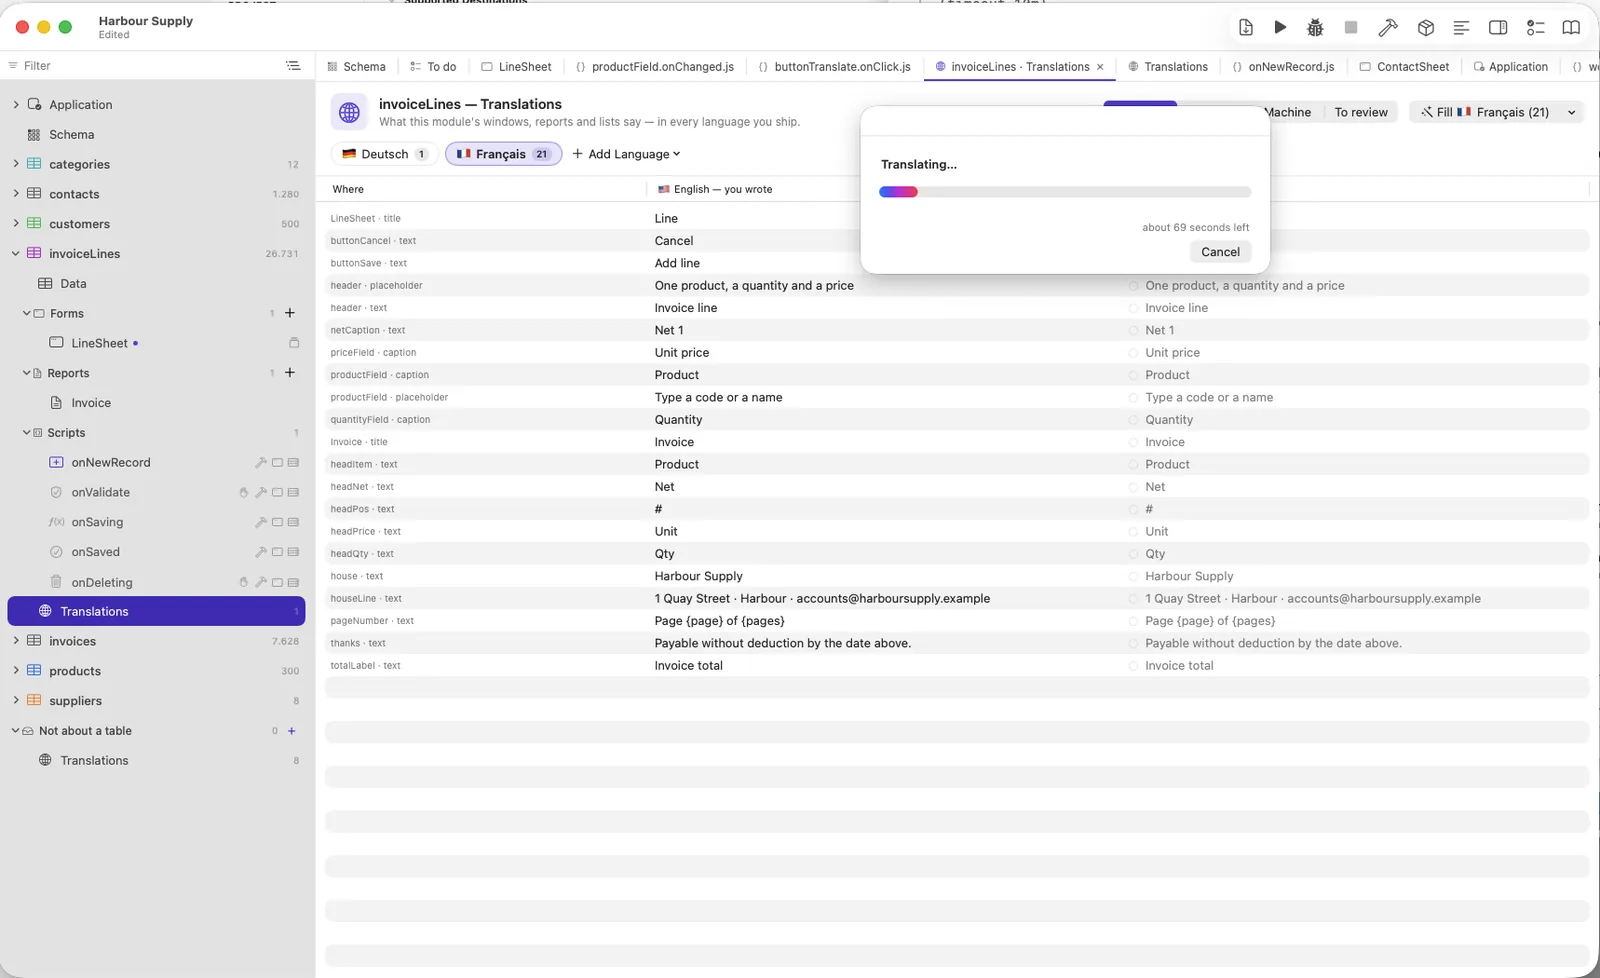Expand the contacts table node
1600x978 pixels.
pyautogui.click(x=16, y=194)
